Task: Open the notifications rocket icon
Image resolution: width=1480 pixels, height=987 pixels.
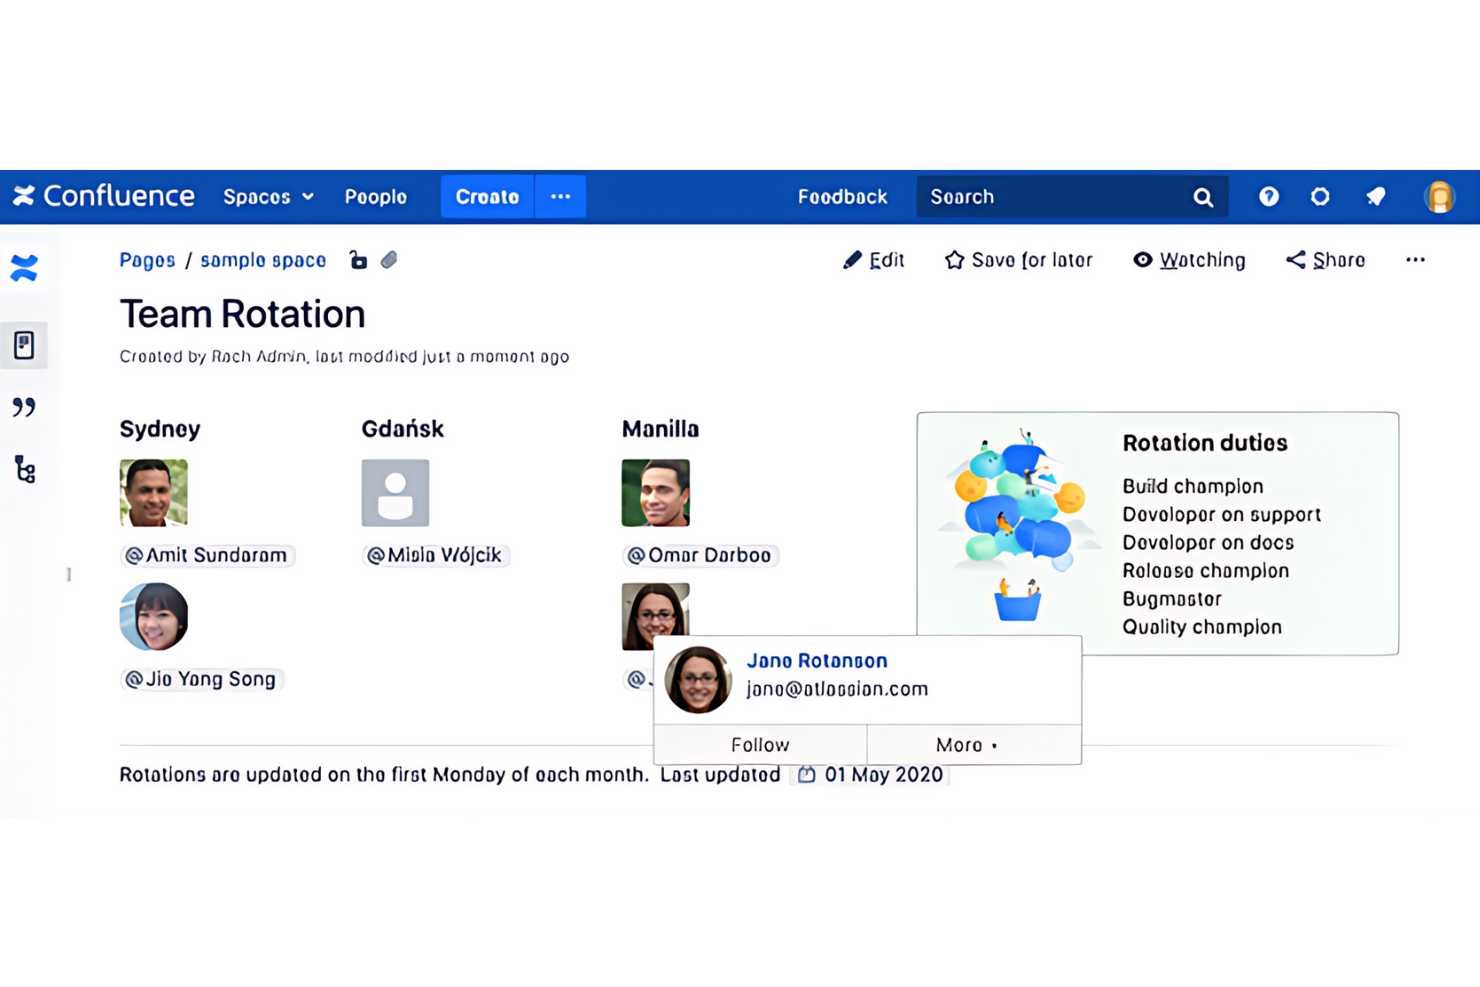Action: point(1376,197)
